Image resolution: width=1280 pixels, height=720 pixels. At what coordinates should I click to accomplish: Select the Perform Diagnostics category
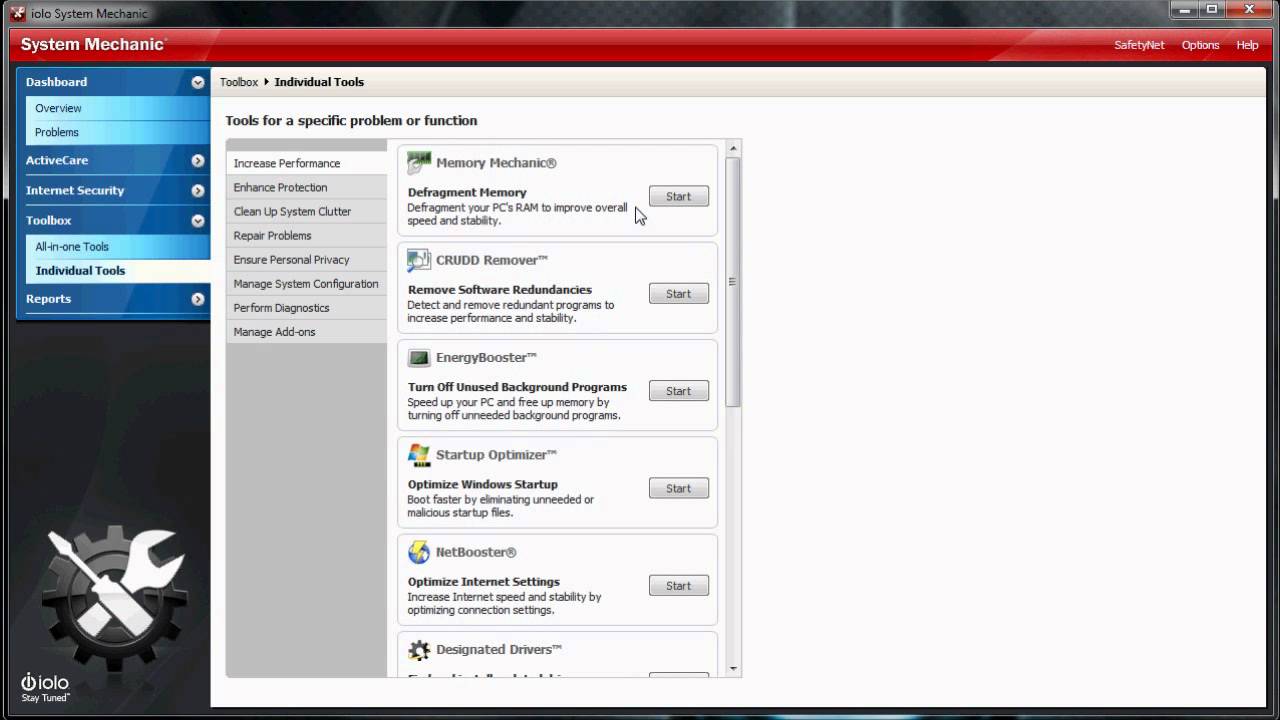pos(306,307)
